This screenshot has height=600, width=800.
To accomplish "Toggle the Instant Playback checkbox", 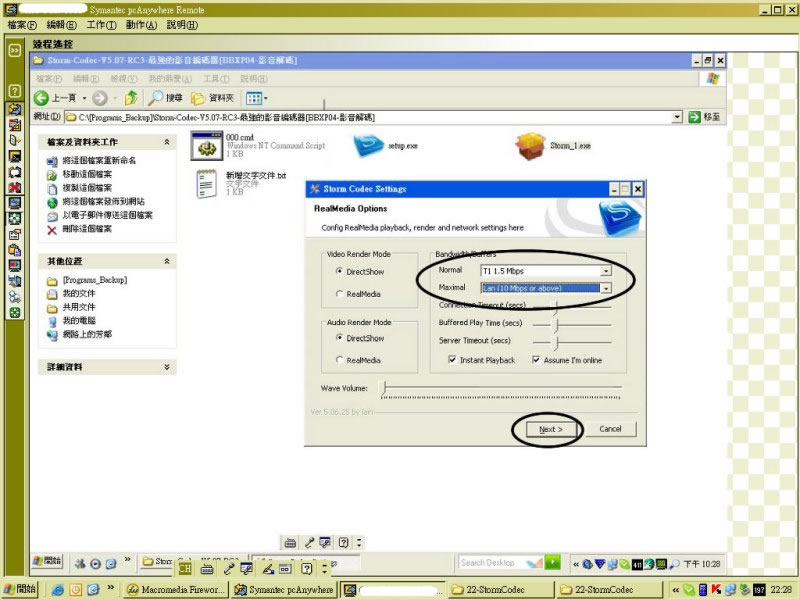I will pos(452,360).
